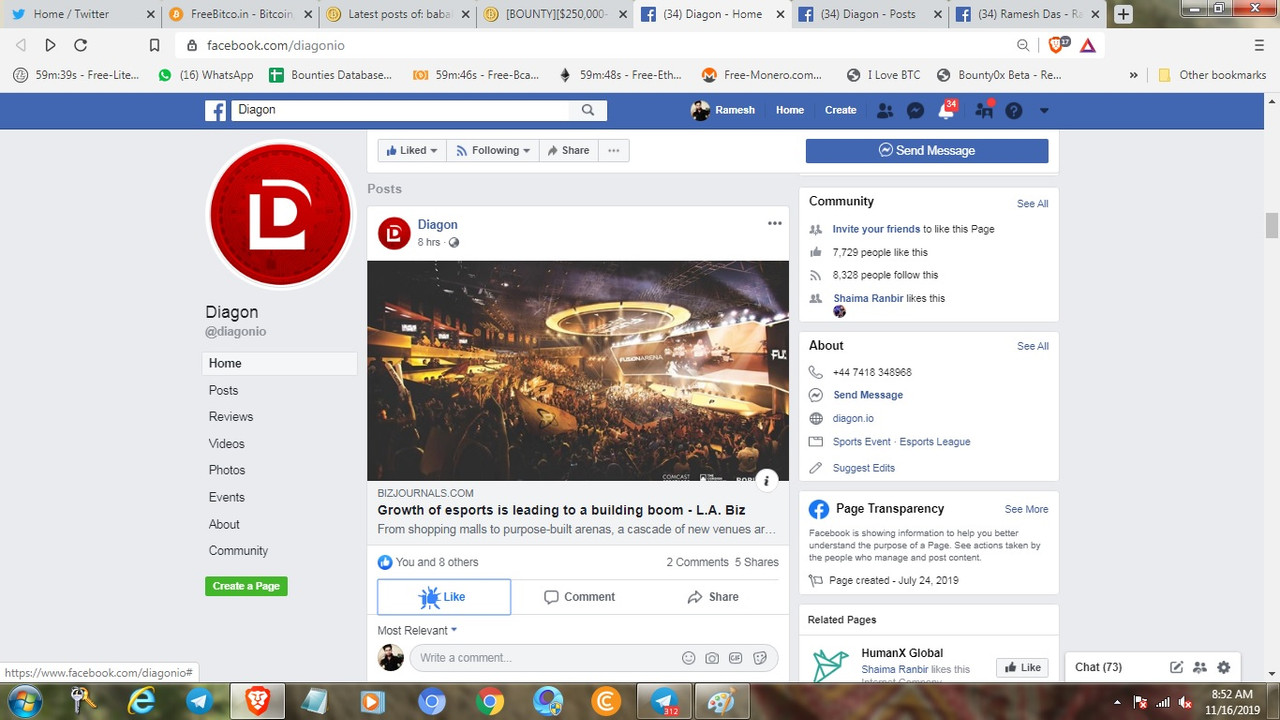Open the diagon.io website link
Screen dimensions: 1280x720
pos(853,419)
